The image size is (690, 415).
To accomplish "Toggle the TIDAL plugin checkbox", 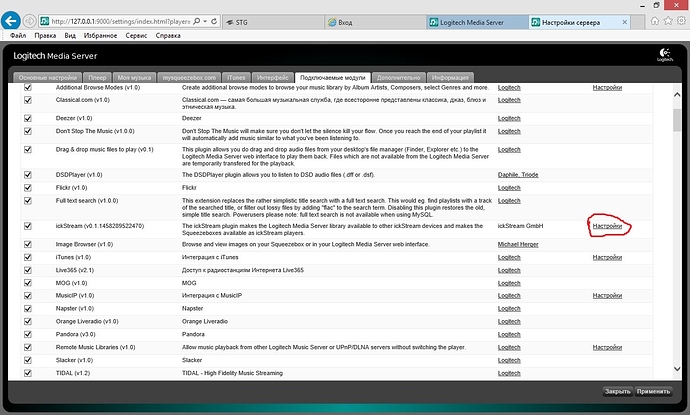I will pyautogui.click(x=28, y=373).
